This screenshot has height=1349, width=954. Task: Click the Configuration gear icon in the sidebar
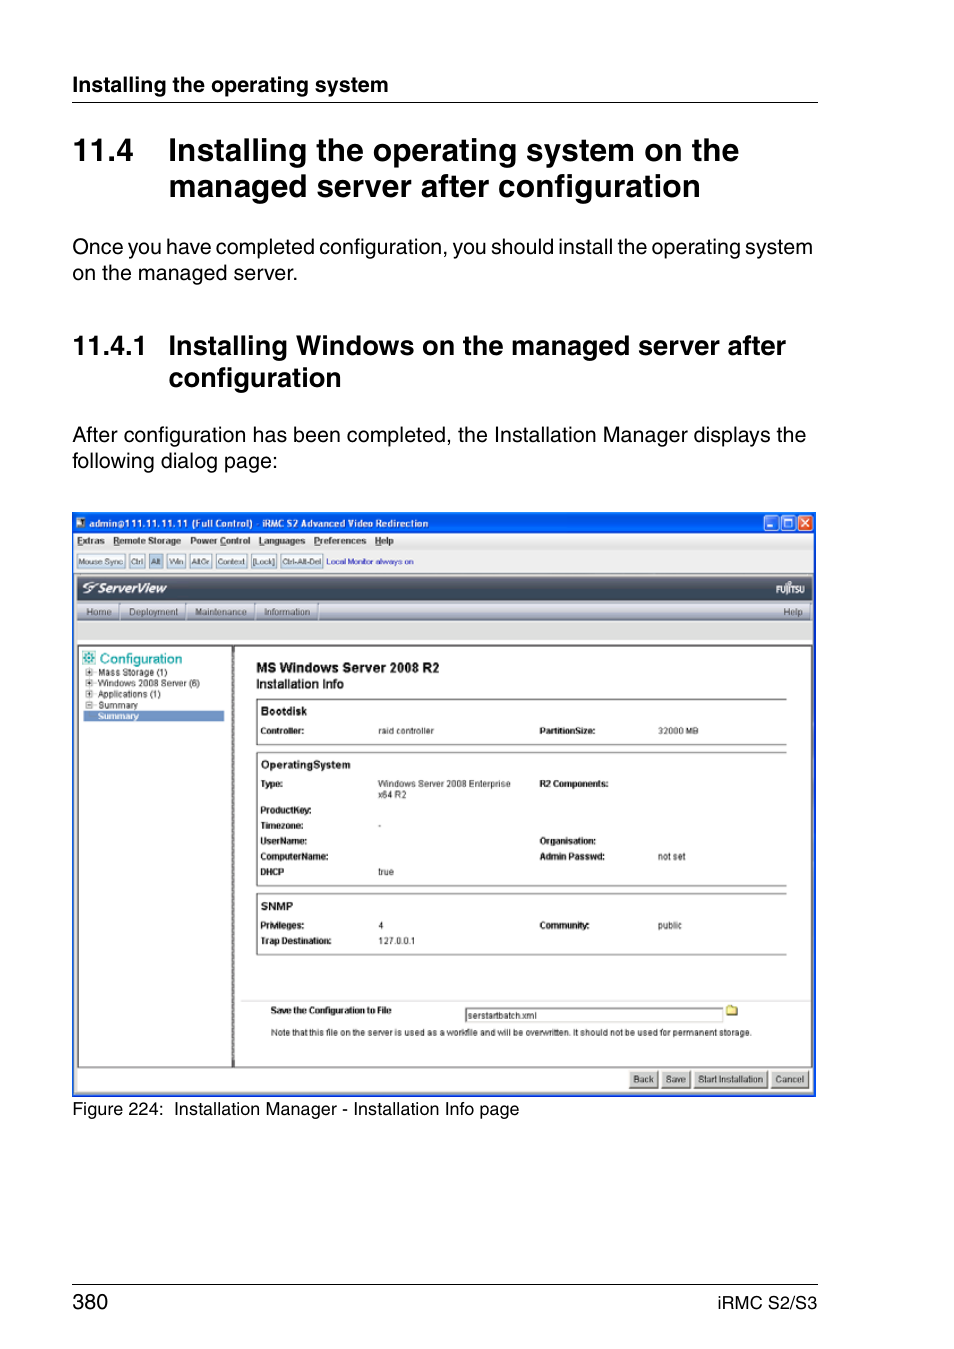tap(89, 658)
